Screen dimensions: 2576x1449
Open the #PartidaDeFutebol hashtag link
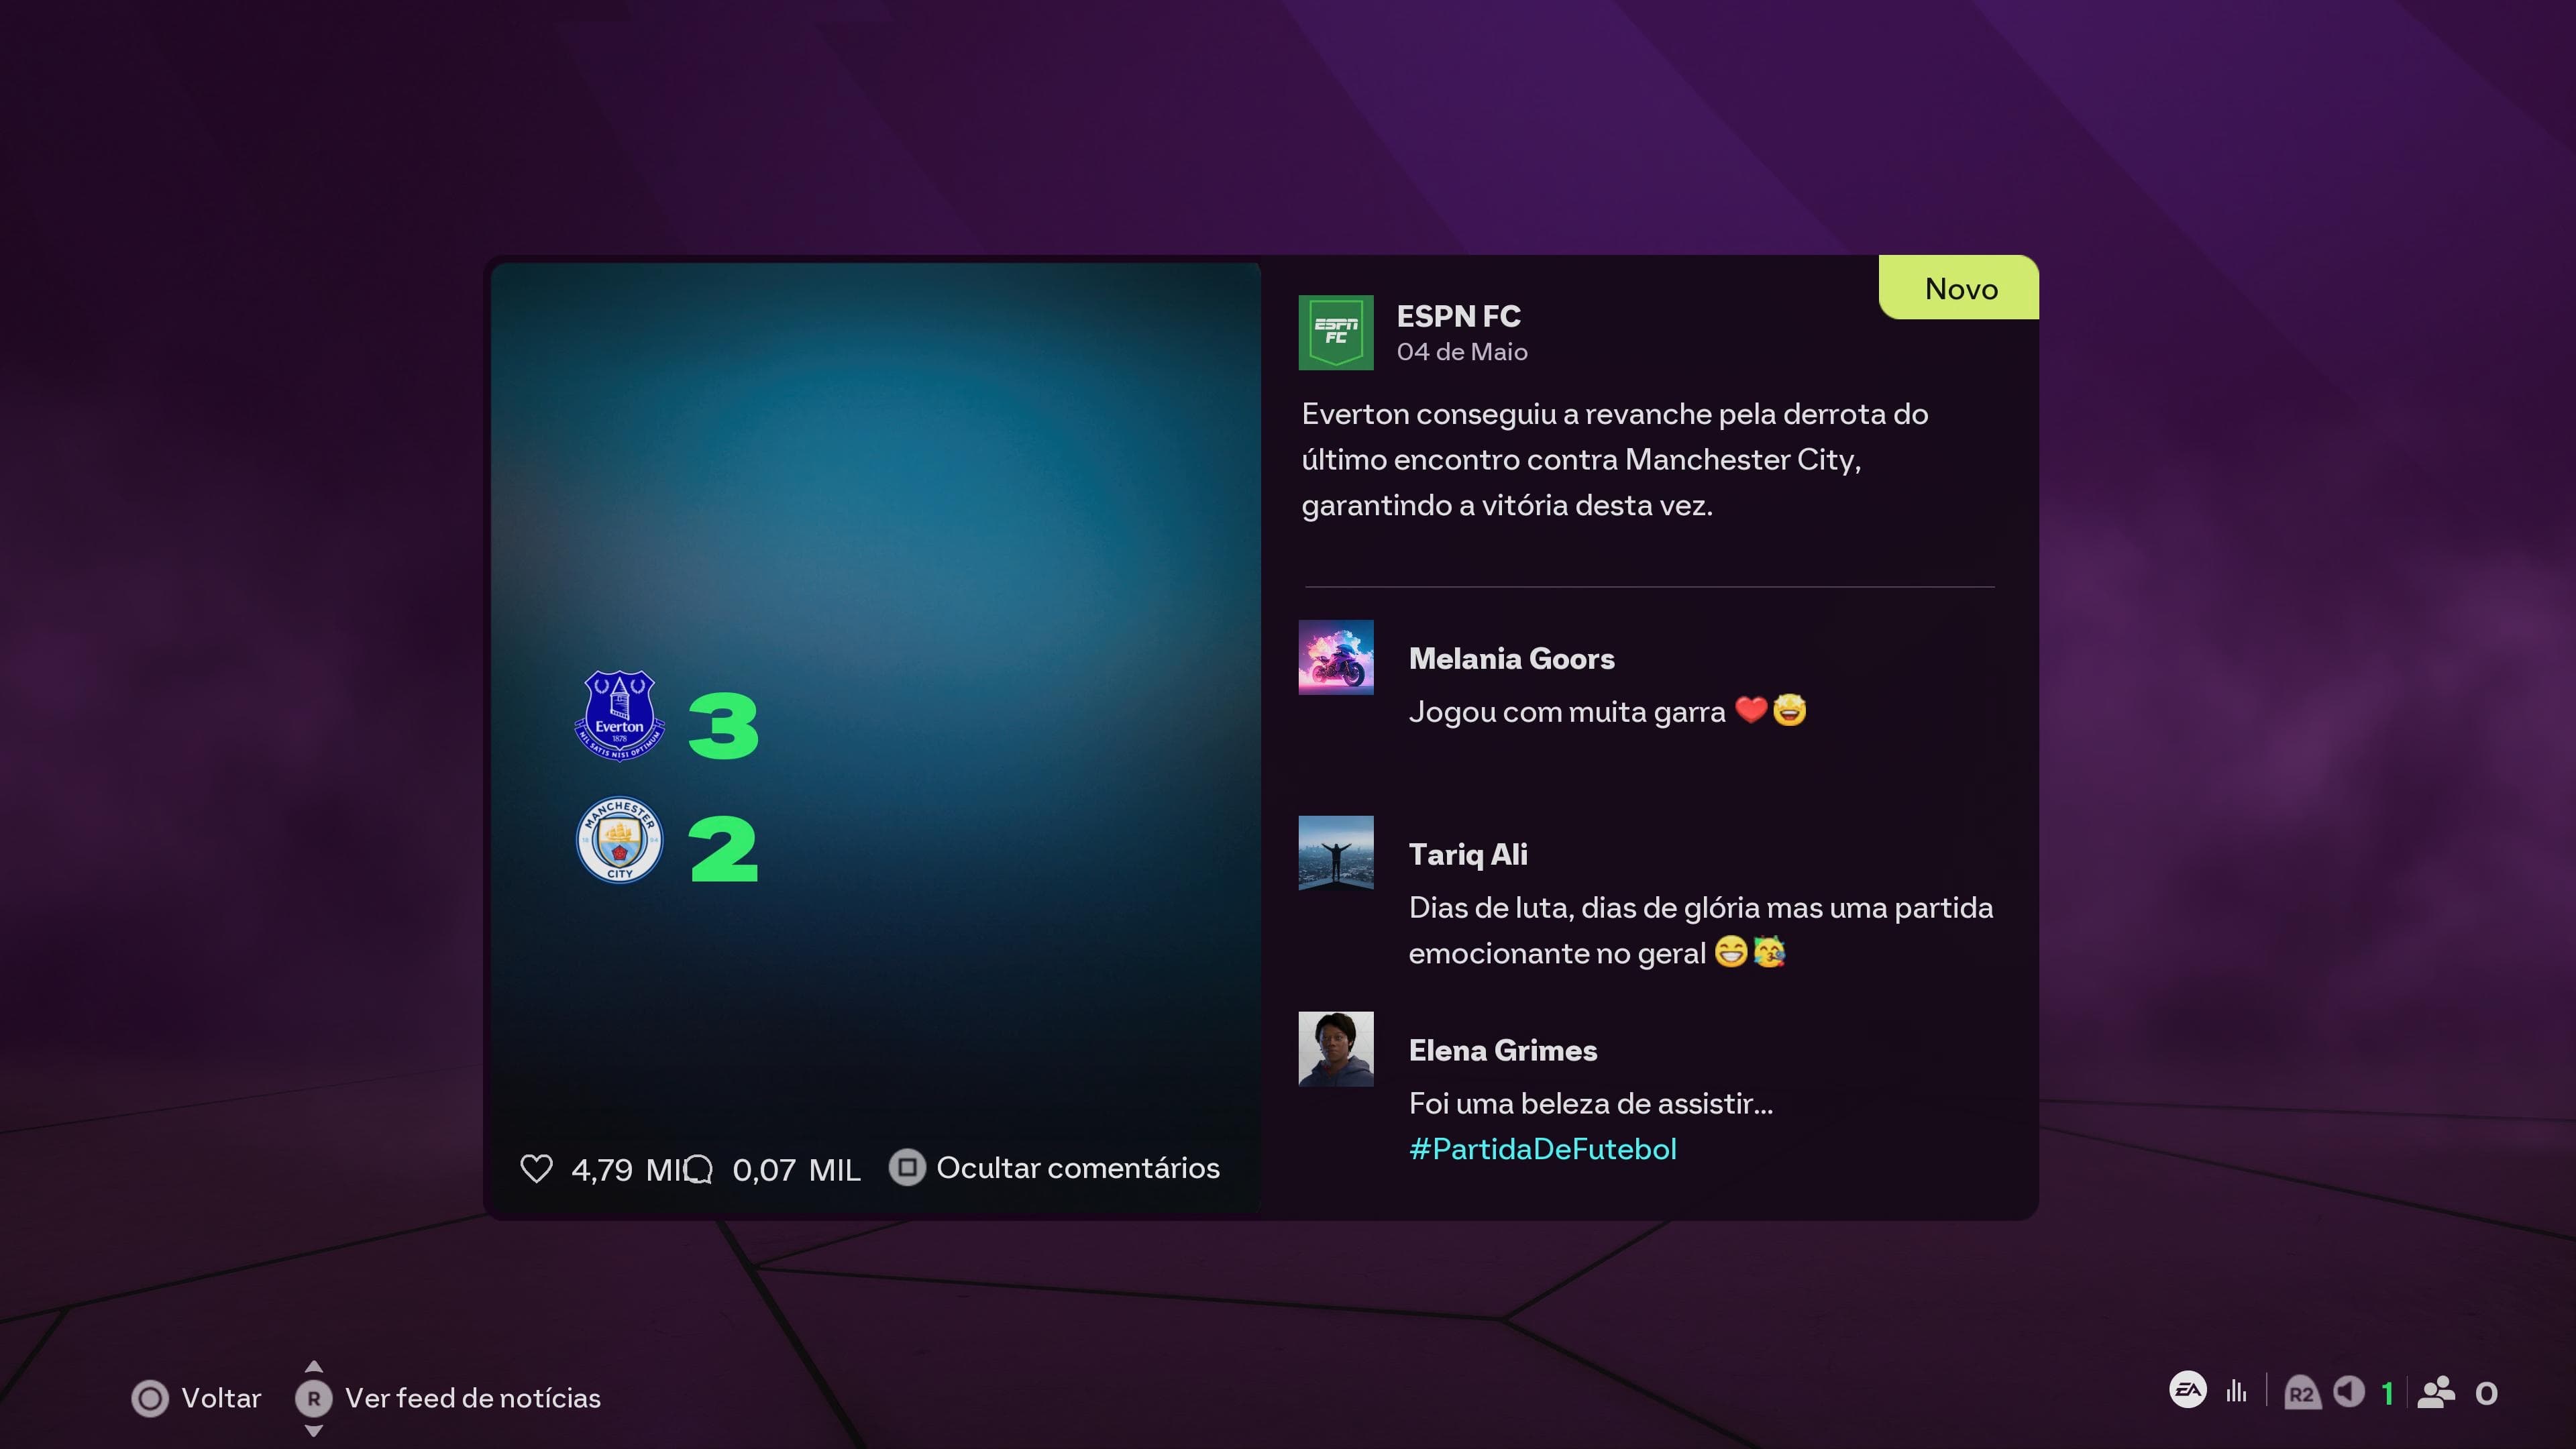[x=1542, y=1149]
